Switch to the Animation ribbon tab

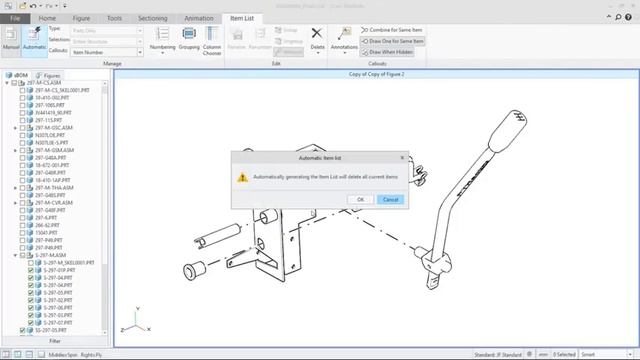click(199, 18)
